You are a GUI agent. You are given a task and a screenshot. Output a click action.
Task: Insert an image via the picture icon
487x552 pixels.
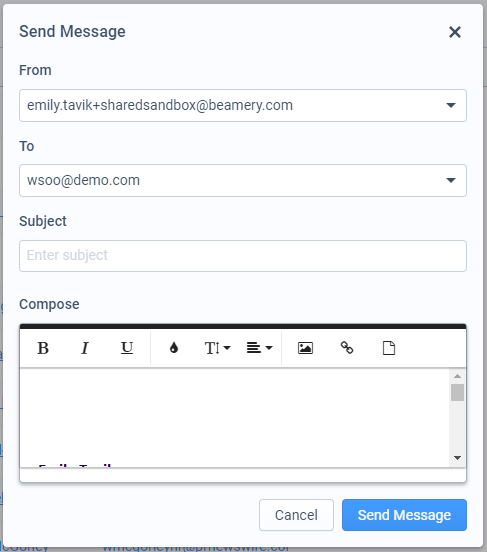[x=305, y=348]
